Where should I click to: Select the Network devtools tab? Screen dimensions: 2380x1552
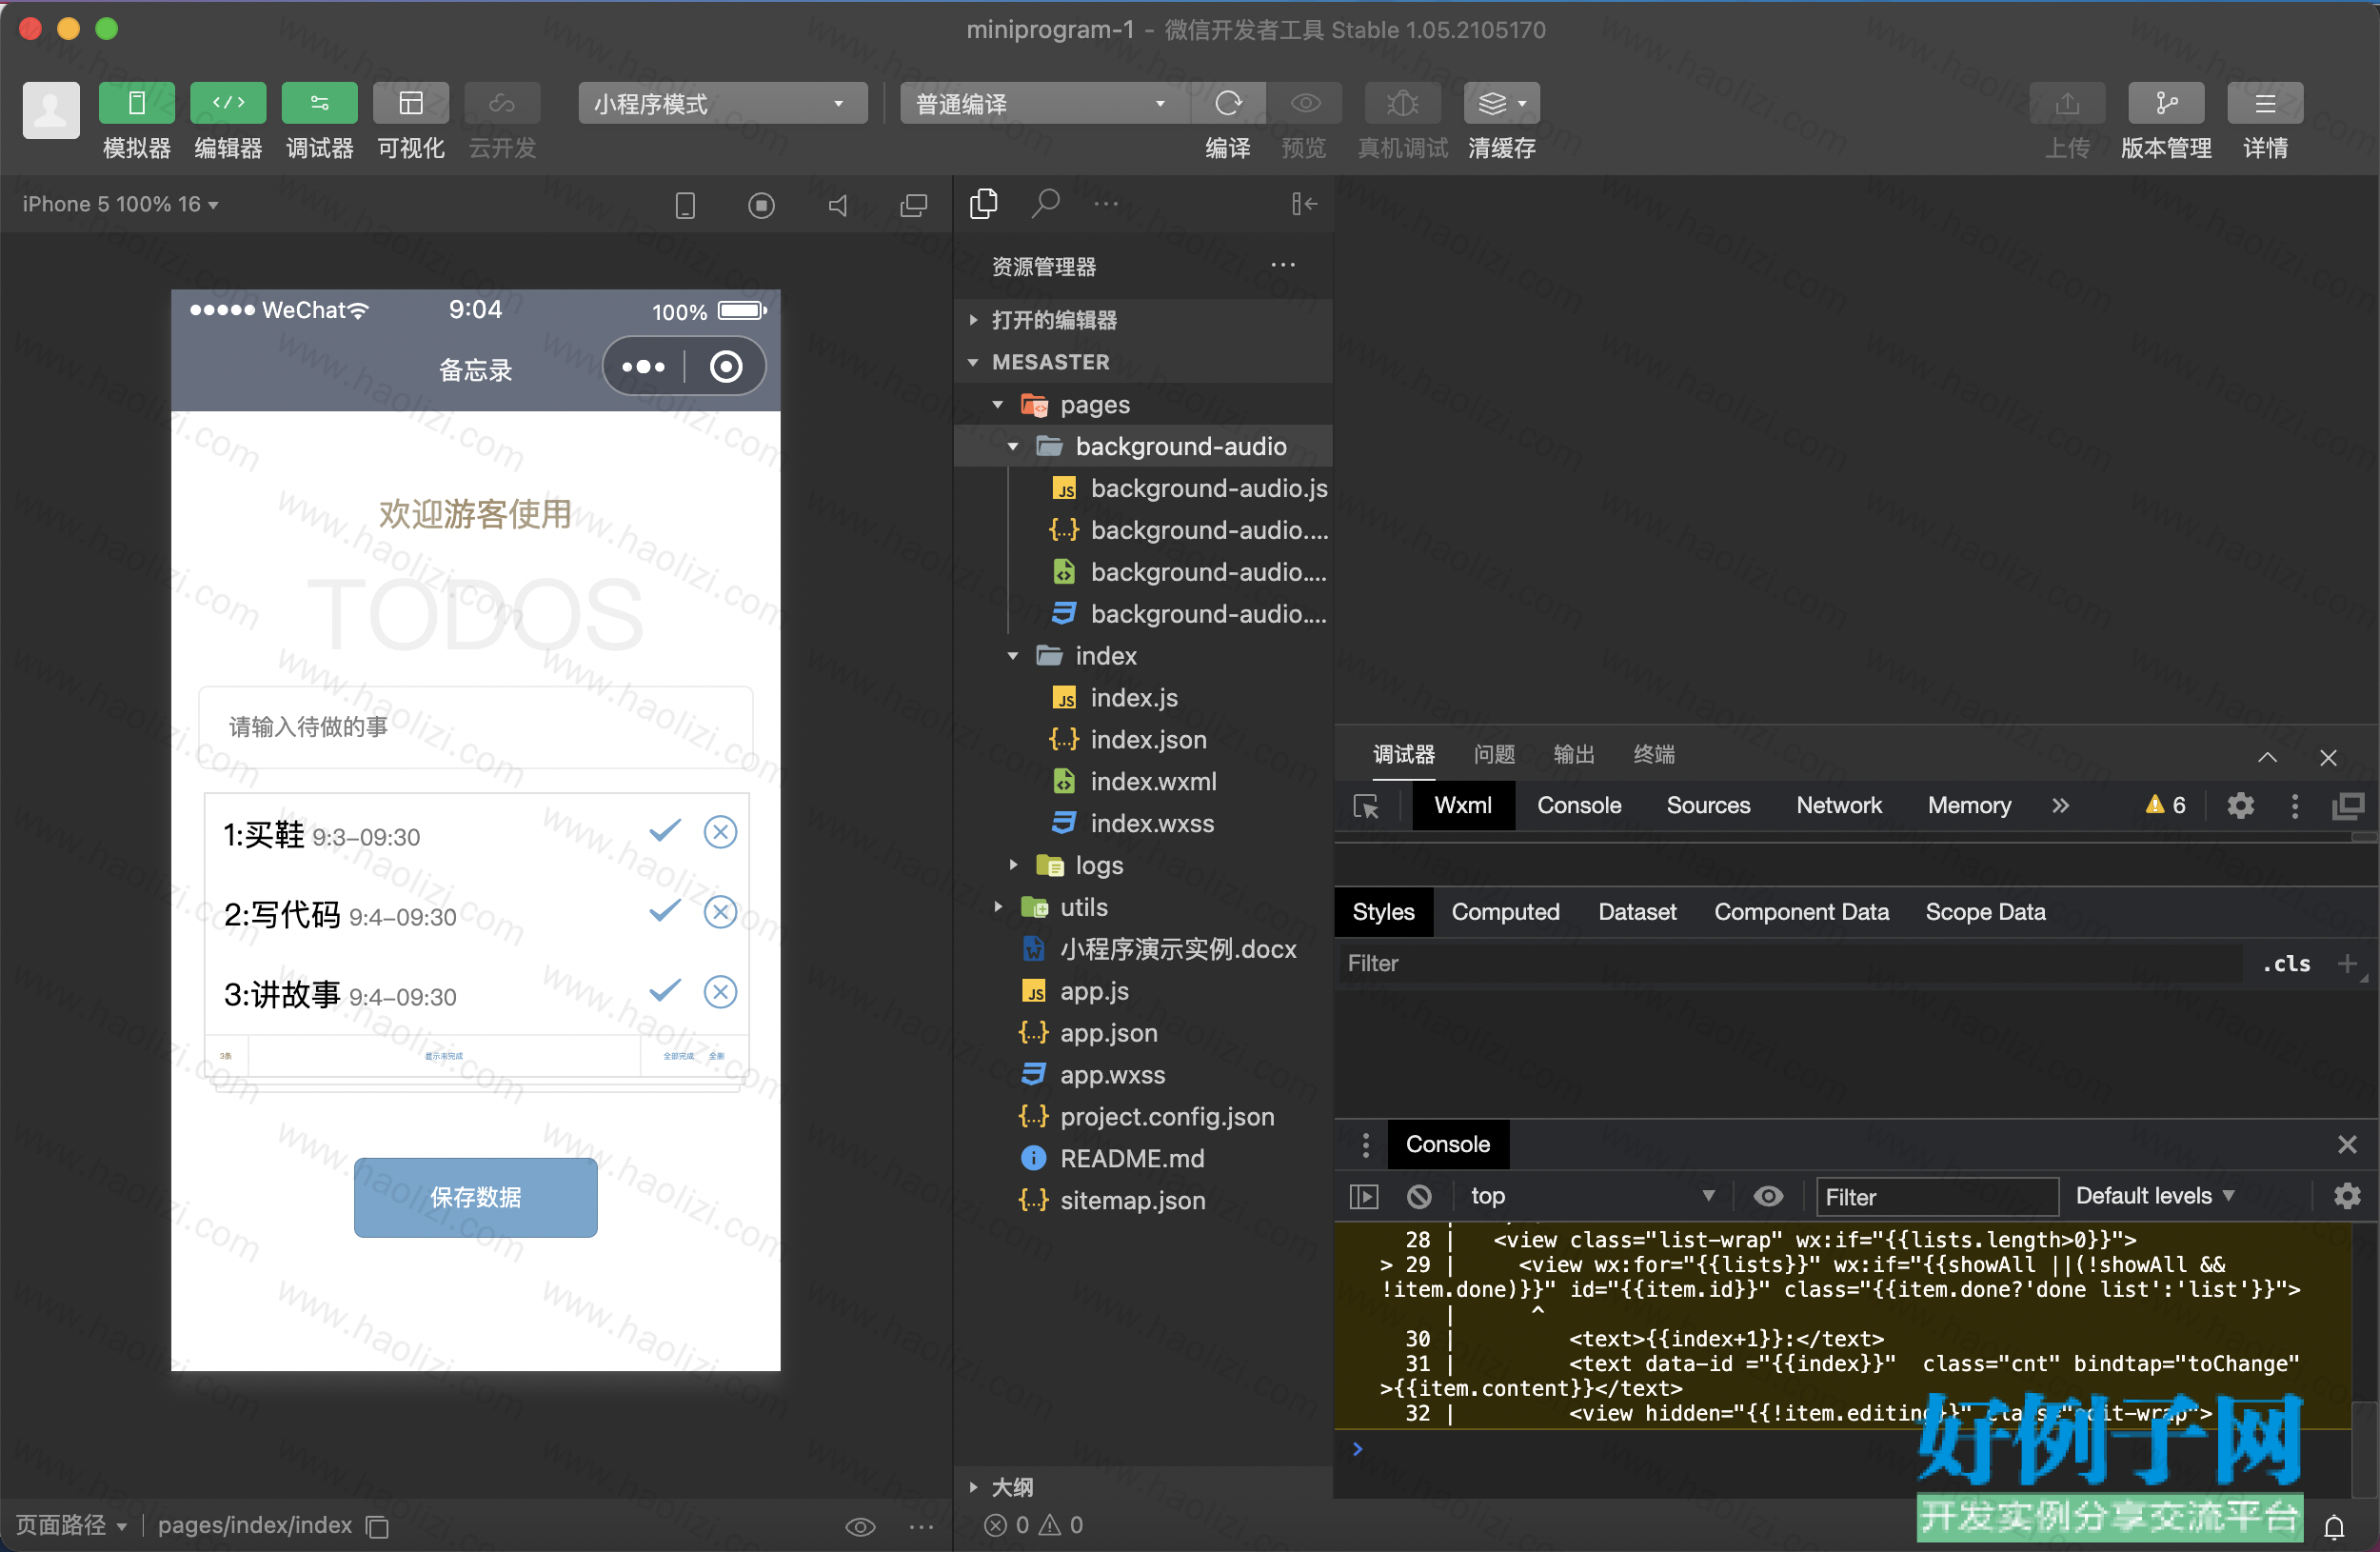coord(1839,806)
